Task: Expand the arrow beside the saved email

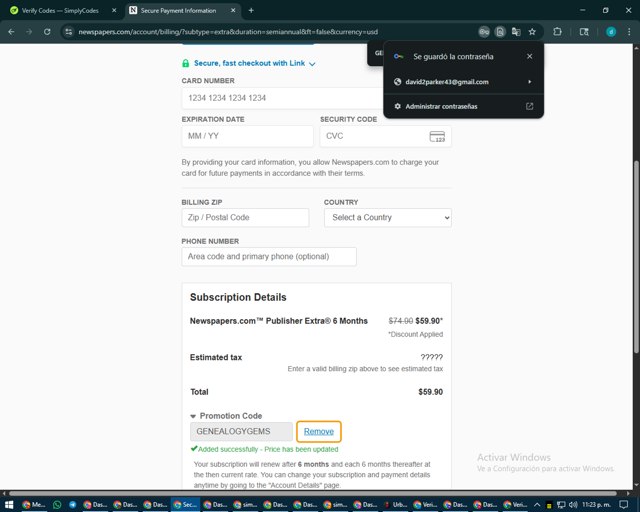Action: (x=530, y=82)
